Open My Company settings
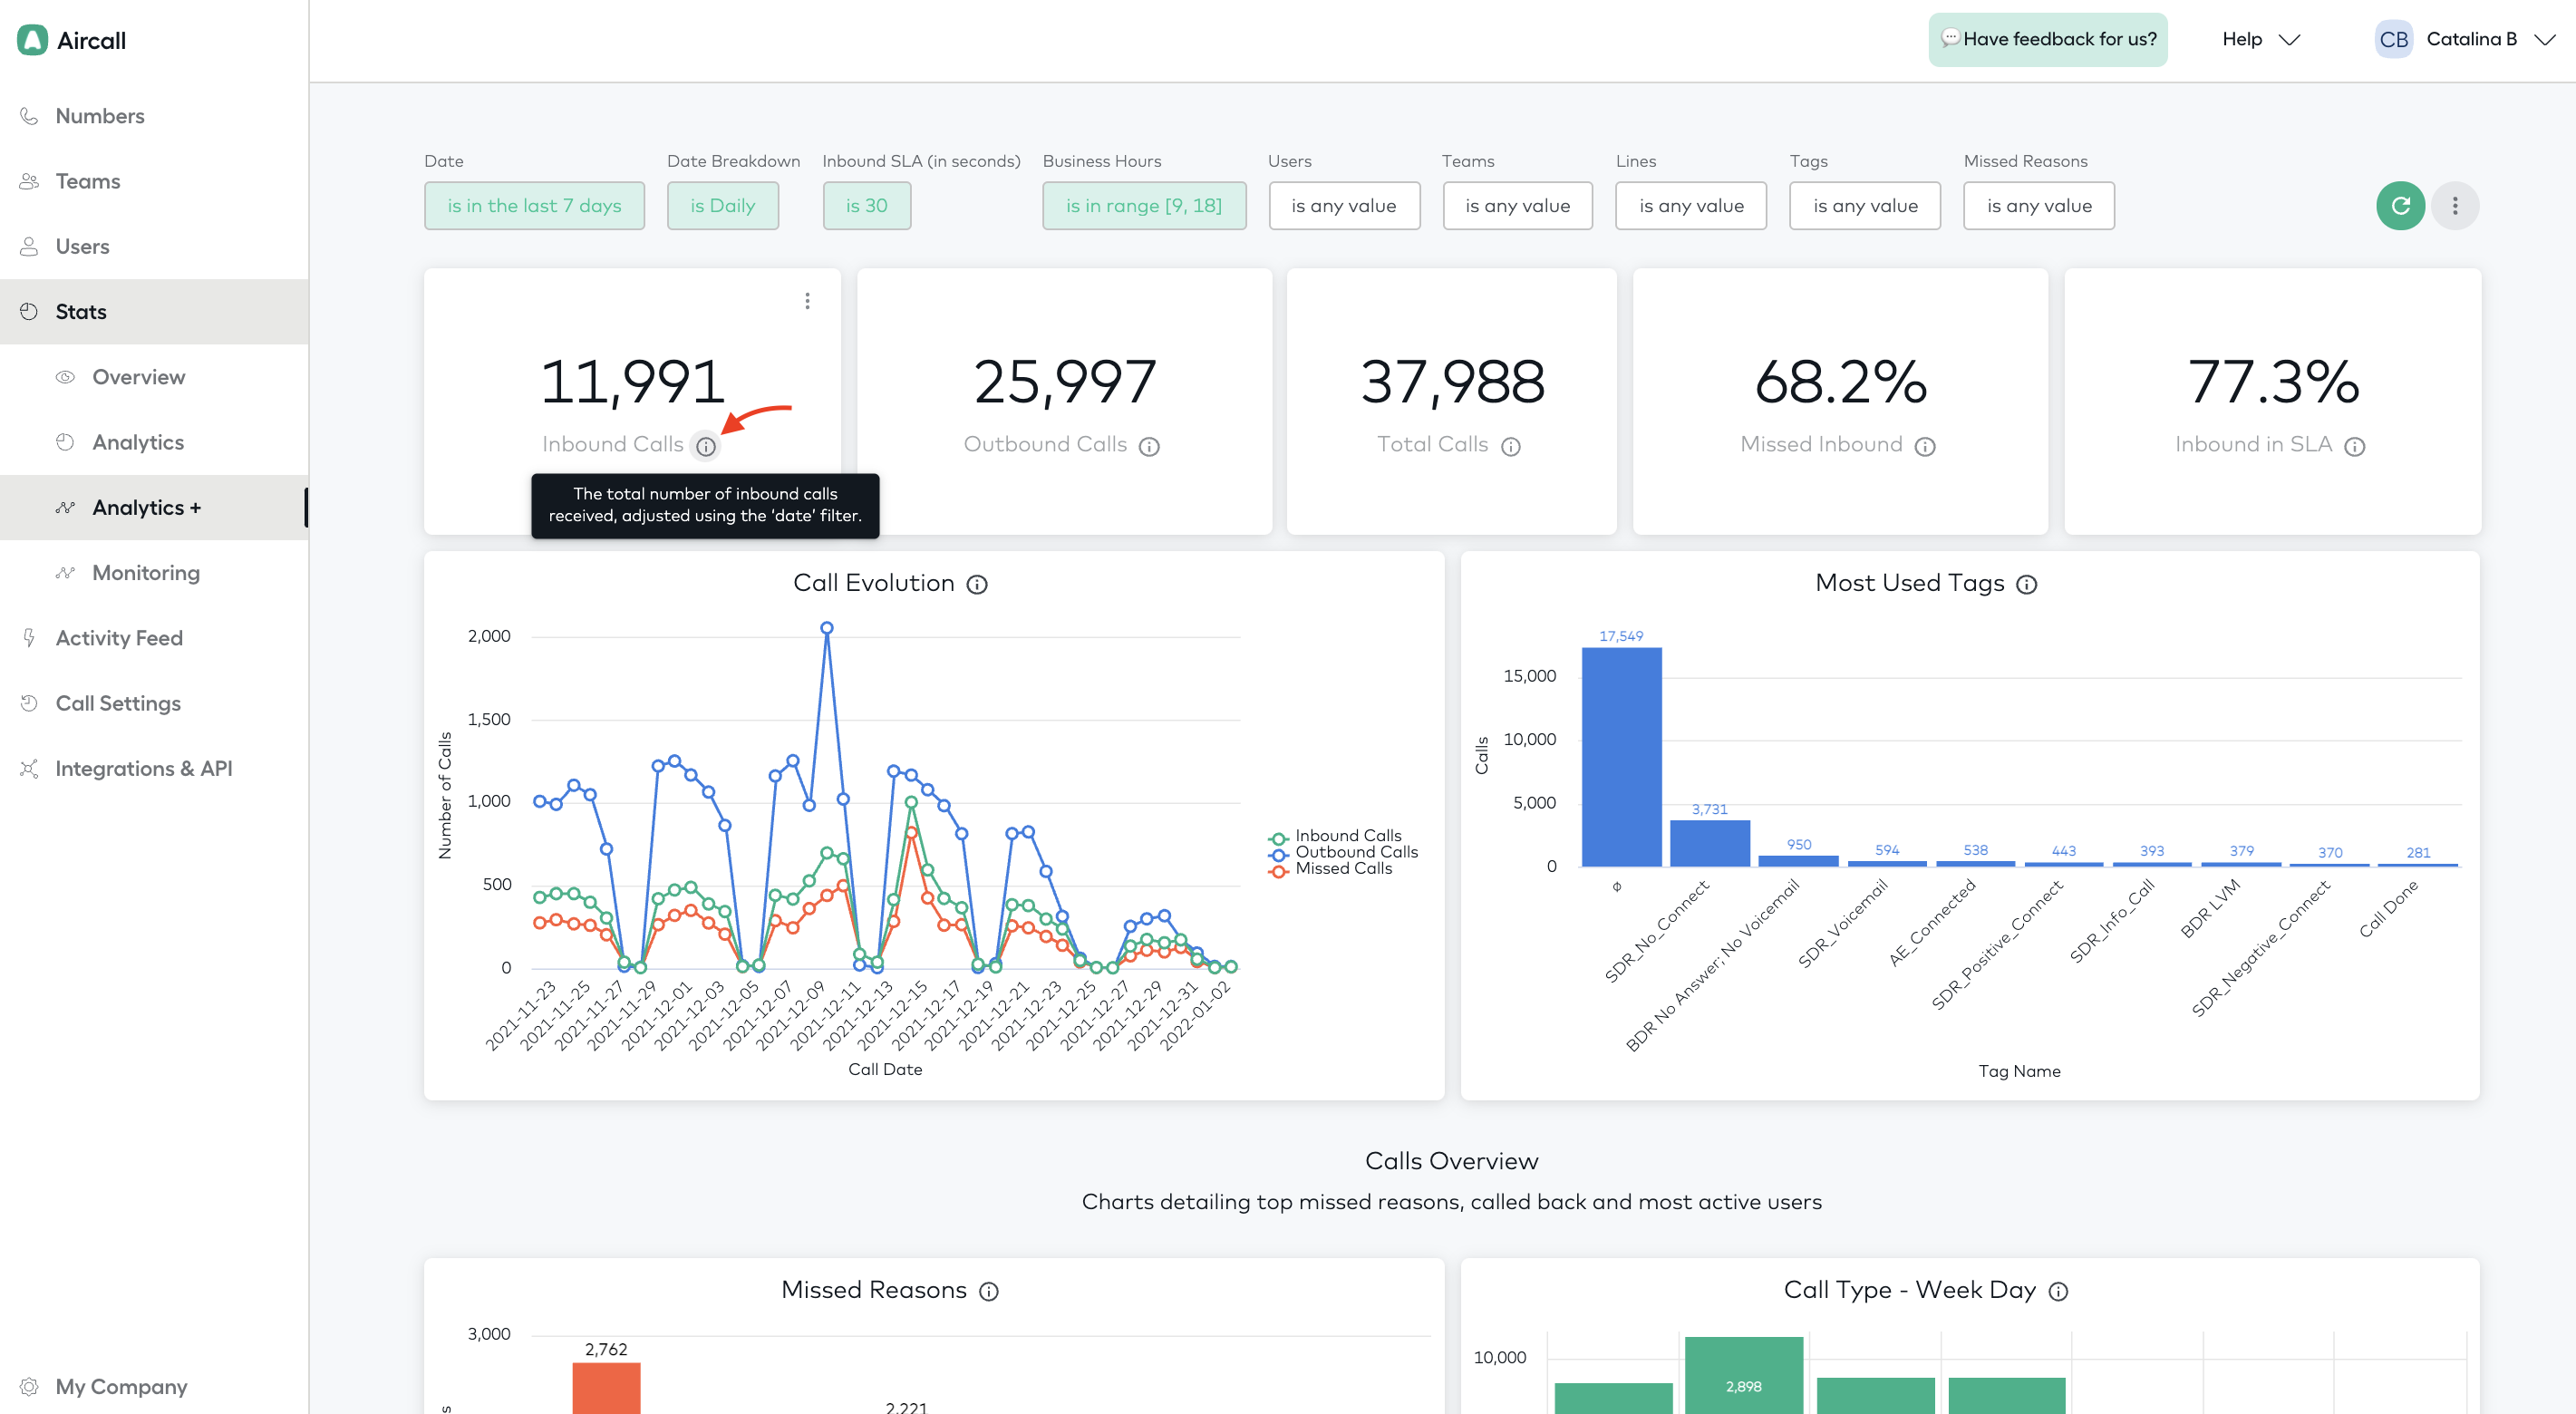The image size is (2576, 1414). pyautogui.click(x=154, y=1386)
